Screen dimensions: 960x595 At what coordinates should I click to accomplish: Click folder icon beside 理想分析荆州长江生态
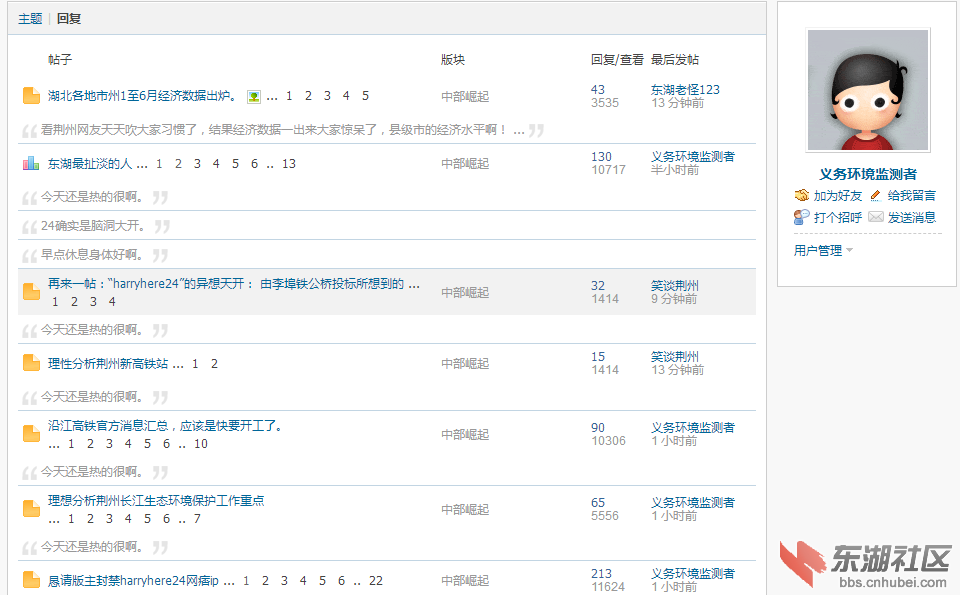[x=31, y=509]
